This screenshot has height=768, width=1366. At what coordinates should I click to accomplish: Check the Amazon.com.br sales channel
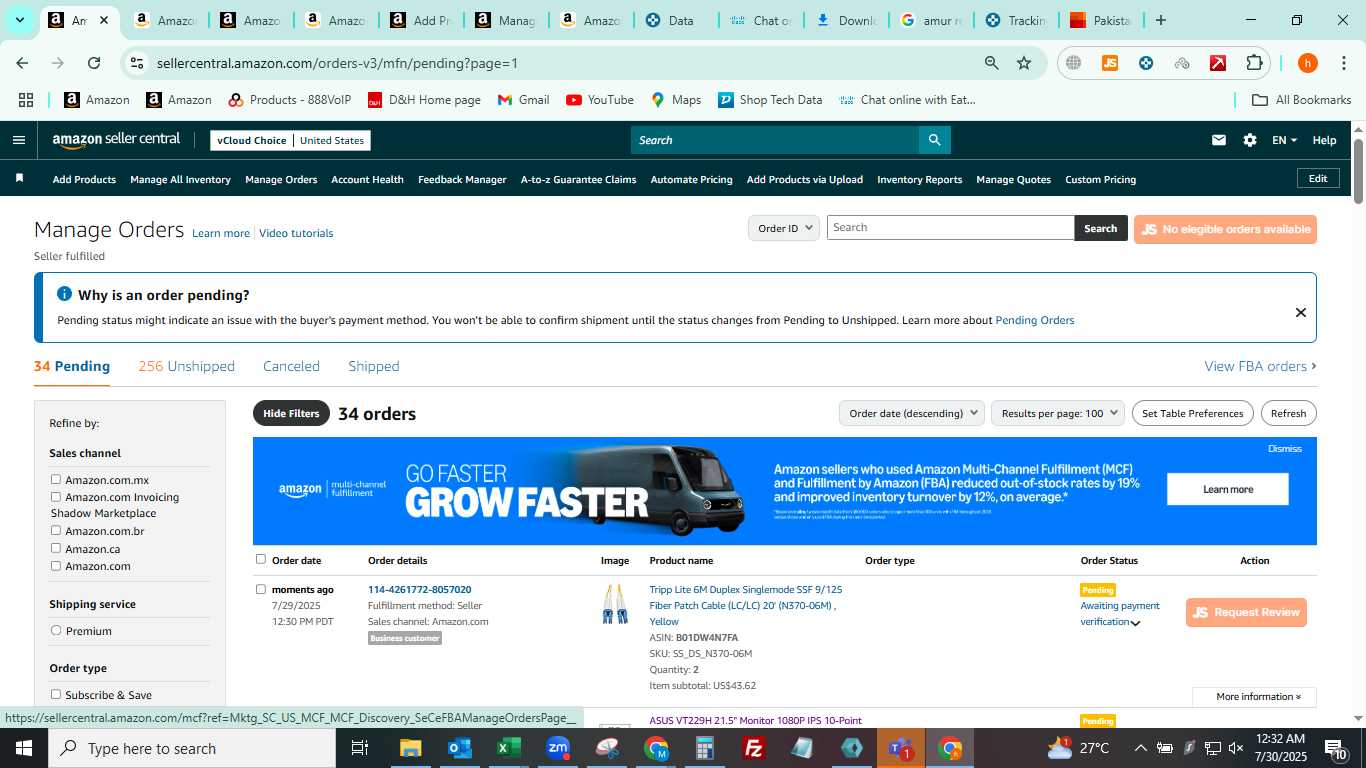coord(56,530)
